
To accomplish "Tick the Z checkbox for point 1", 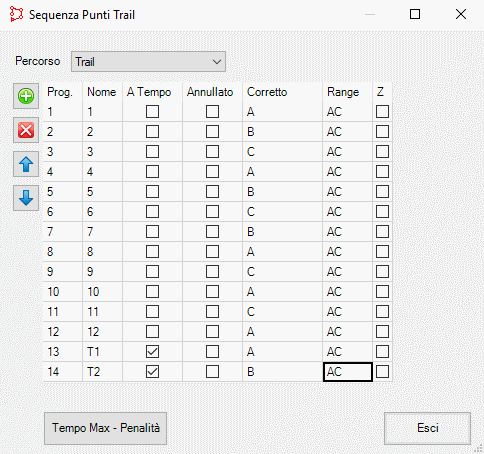I will 382,112.
